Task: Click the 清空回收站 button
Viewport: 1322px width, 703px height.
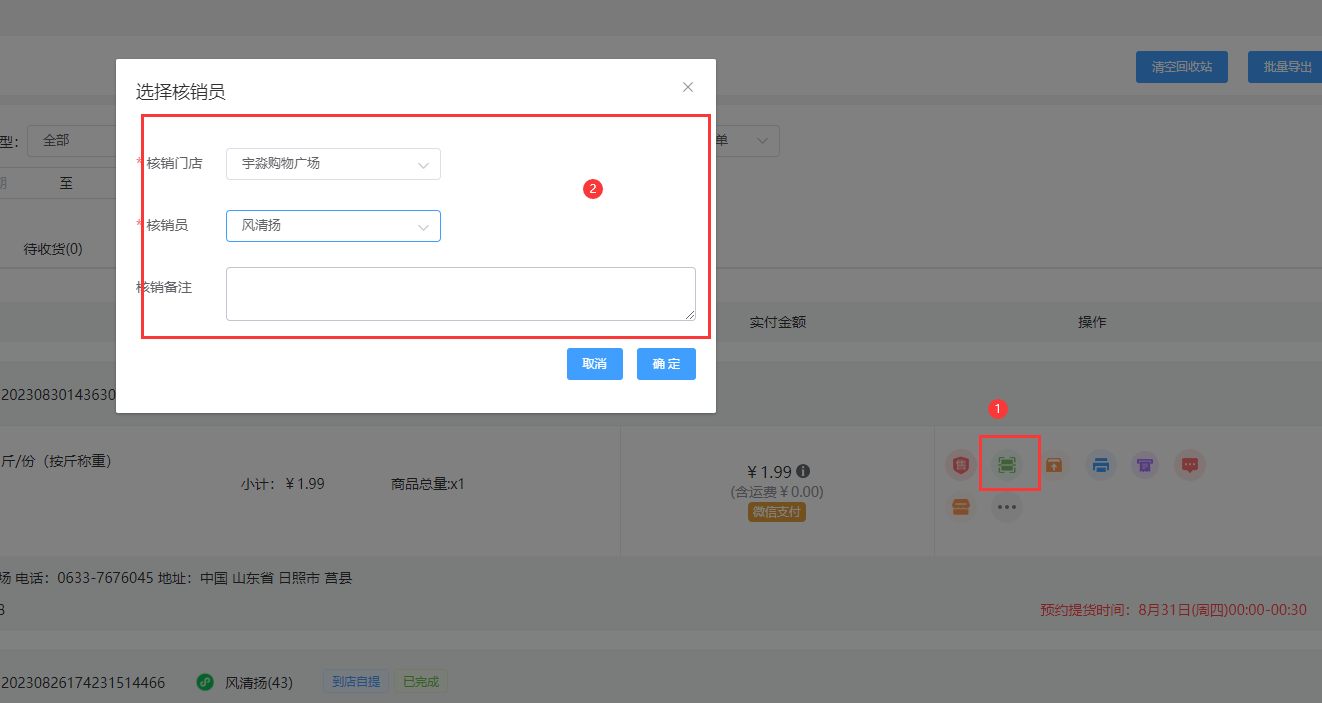Action: (1181, 67)
